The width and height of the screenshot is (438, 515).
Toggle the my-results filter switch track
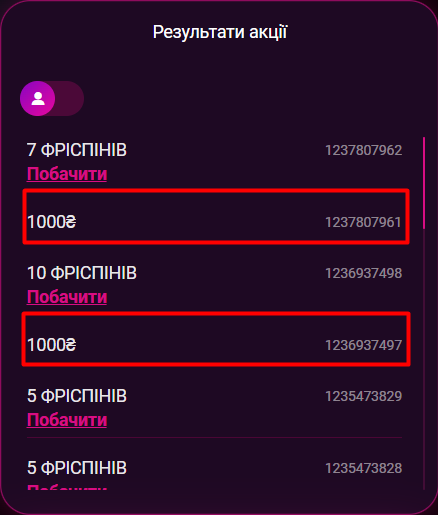(x=52, y=99)
